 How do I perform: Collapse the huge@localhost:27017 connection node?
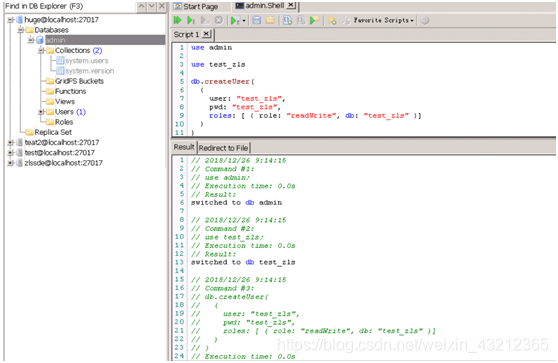(x=11, y=20)
